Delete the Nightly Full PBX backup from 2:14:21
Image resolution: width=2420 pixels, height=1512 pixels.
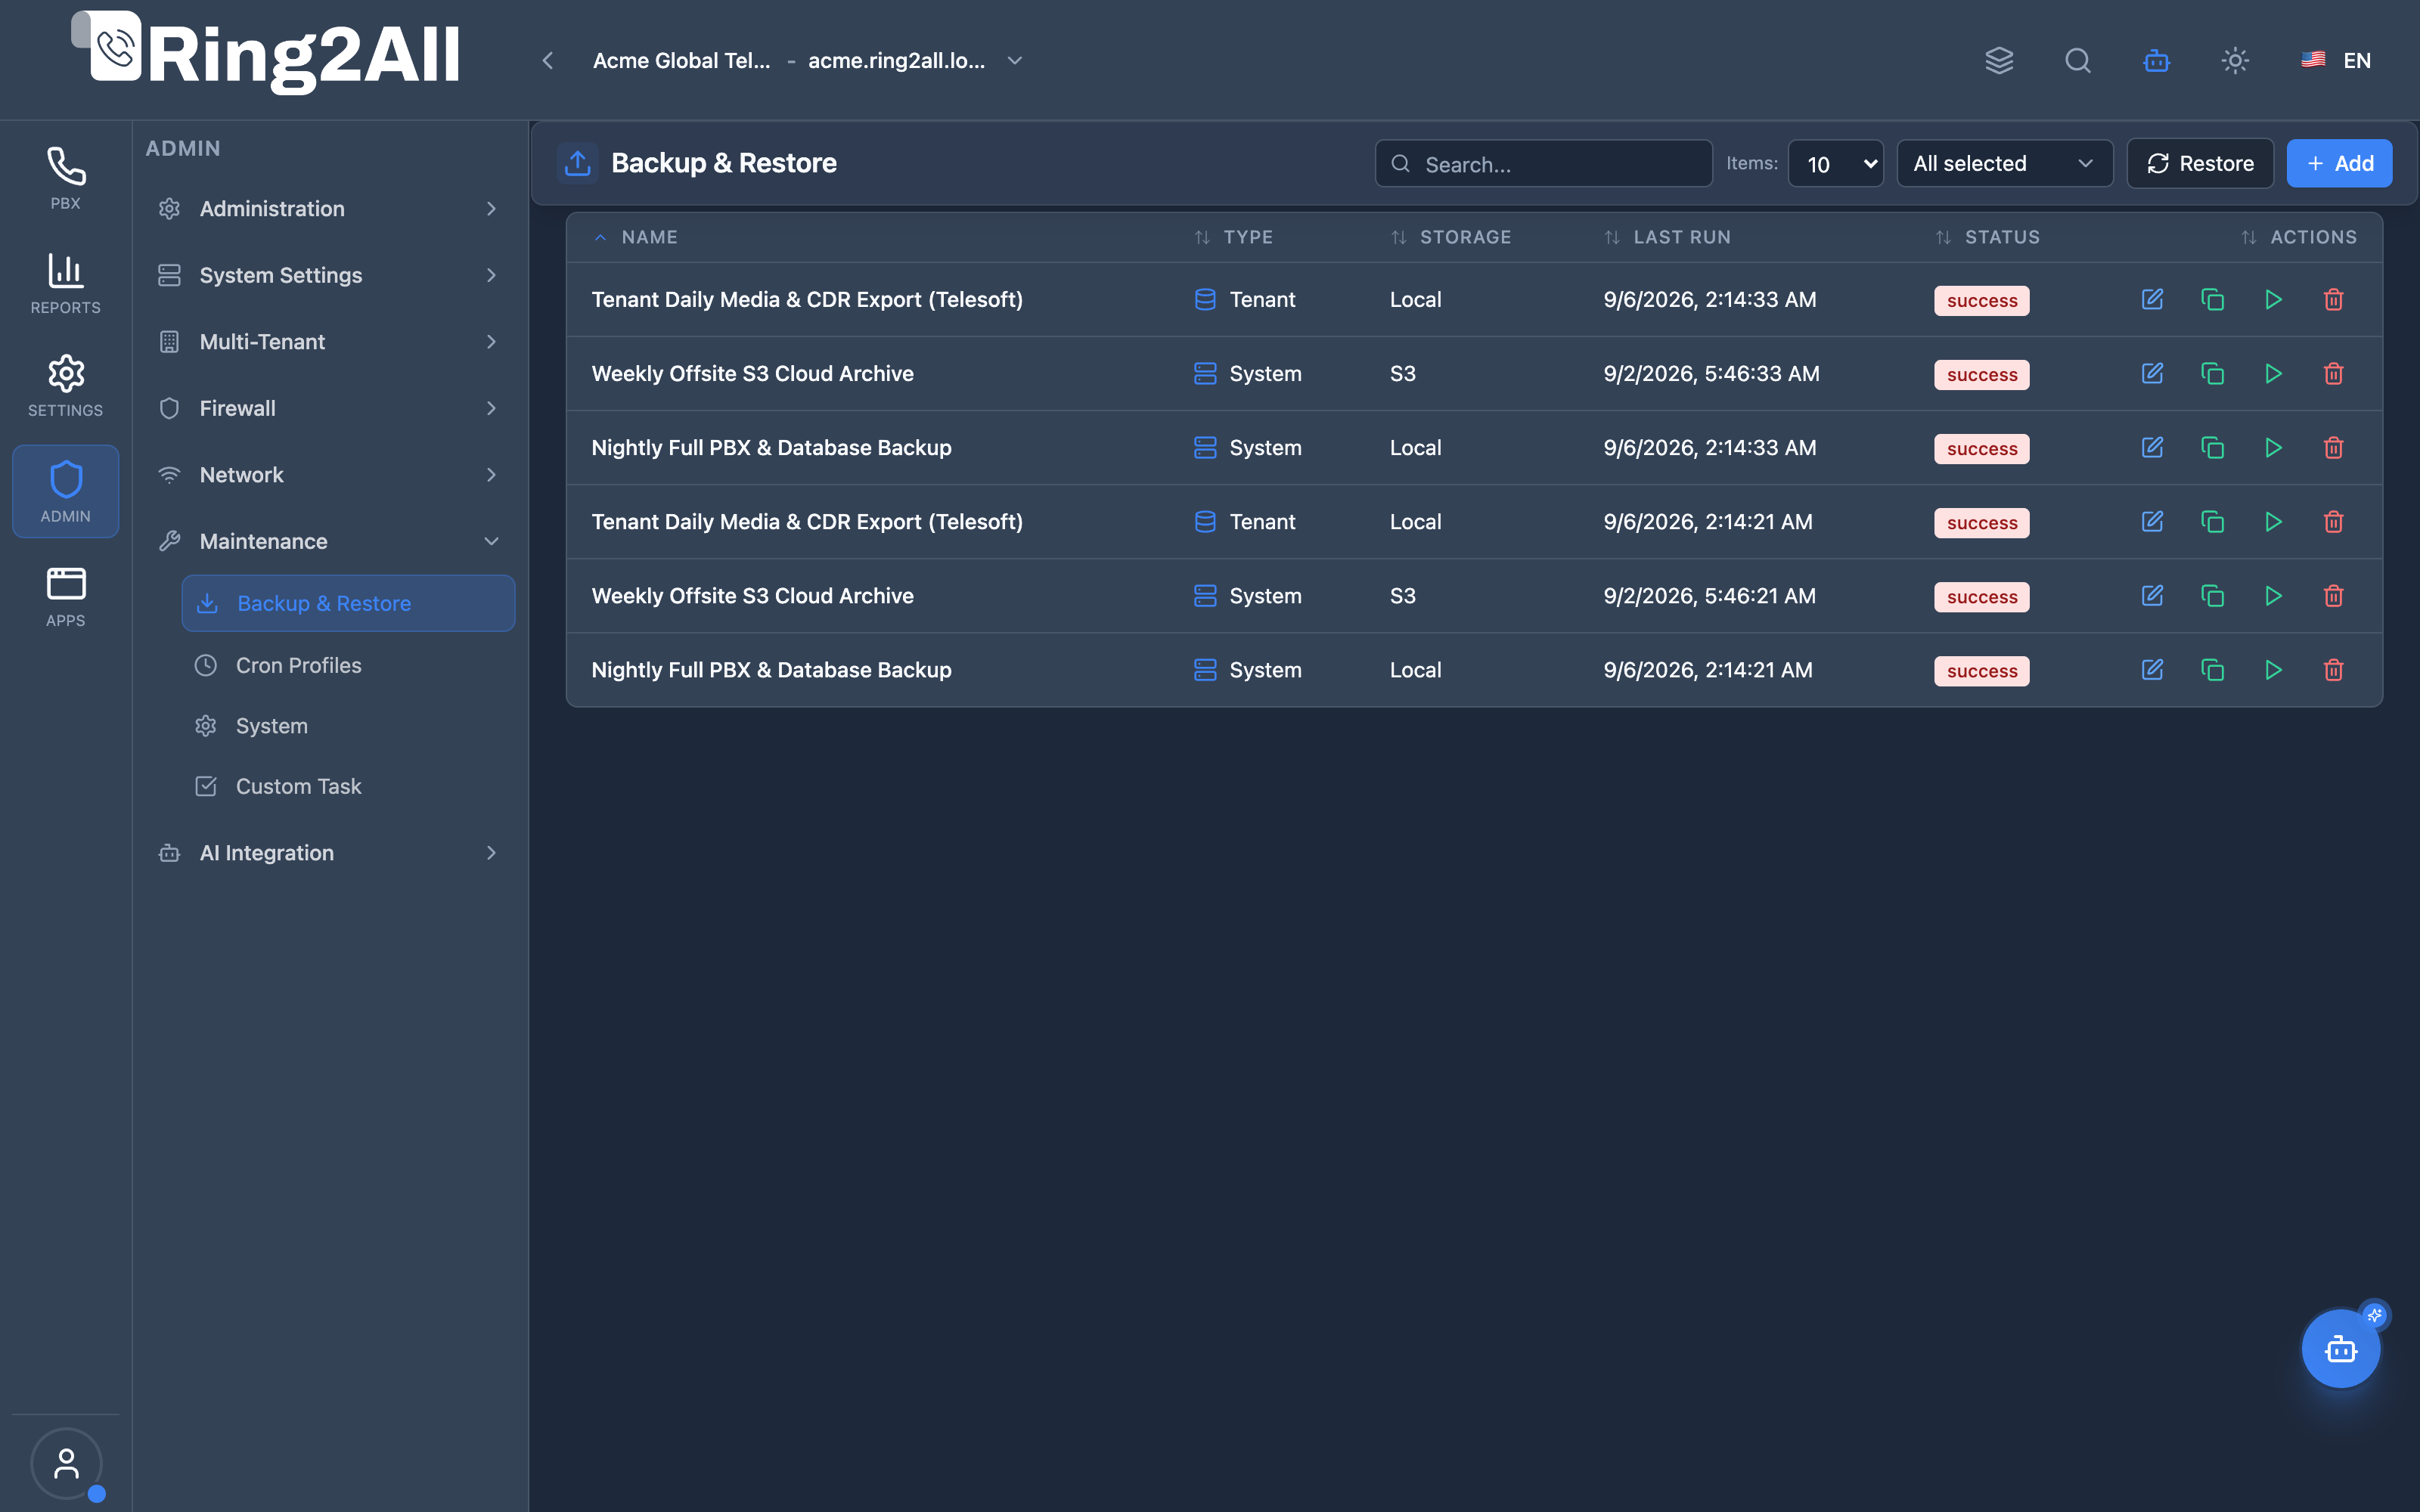[2334, 670]
